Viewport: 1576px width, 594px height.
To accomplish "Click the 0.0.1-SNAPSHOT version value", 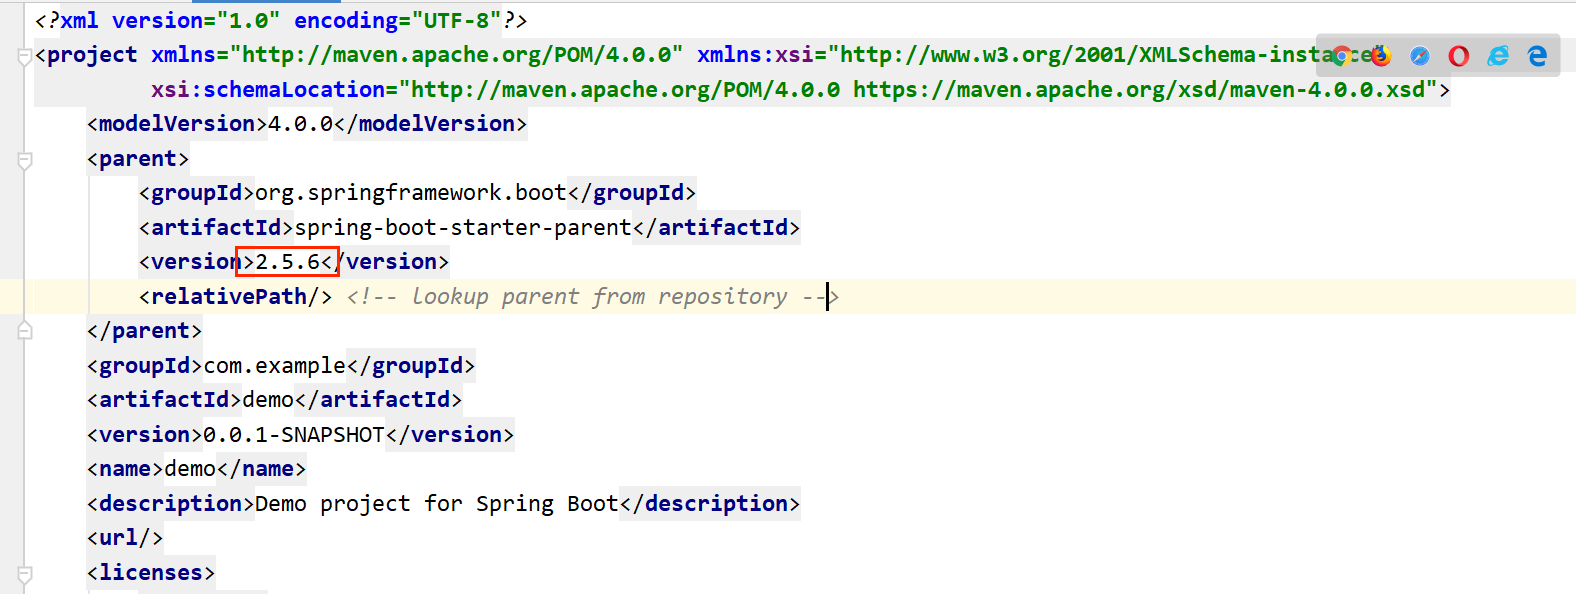I will 294,435.
